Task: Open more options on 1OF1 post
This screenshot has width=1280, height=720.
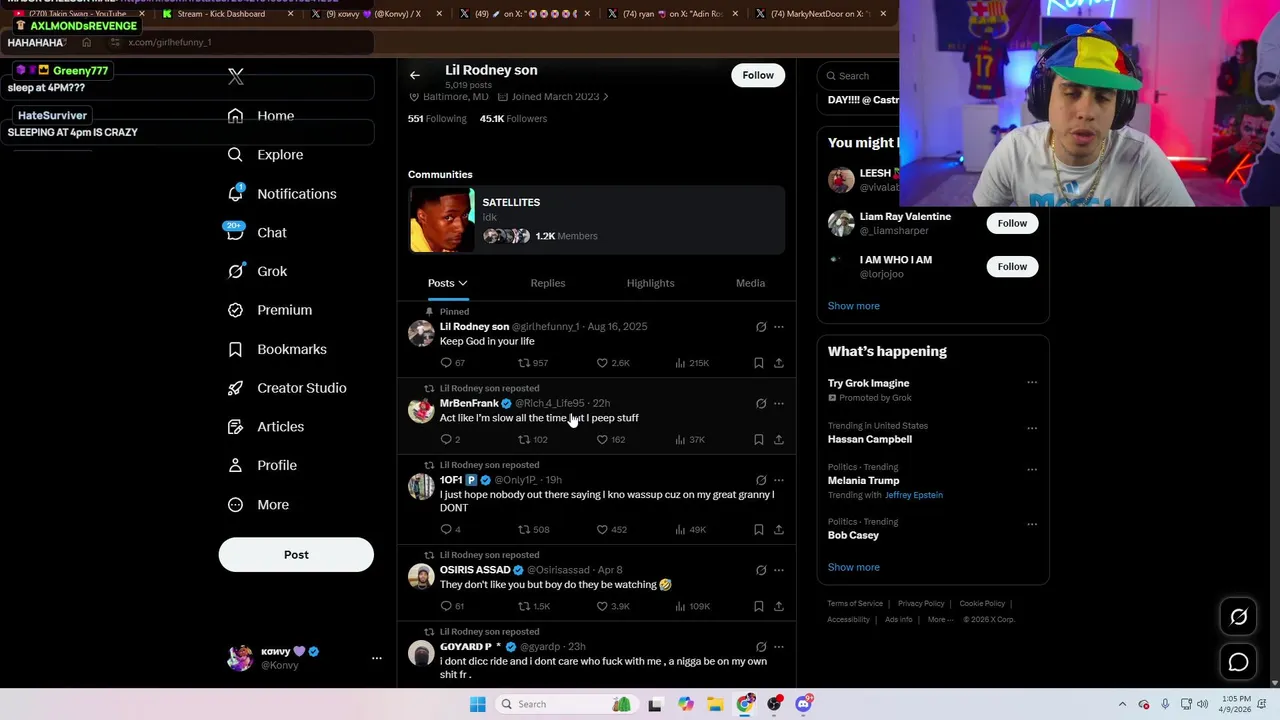Action: [x=779, y=481]
